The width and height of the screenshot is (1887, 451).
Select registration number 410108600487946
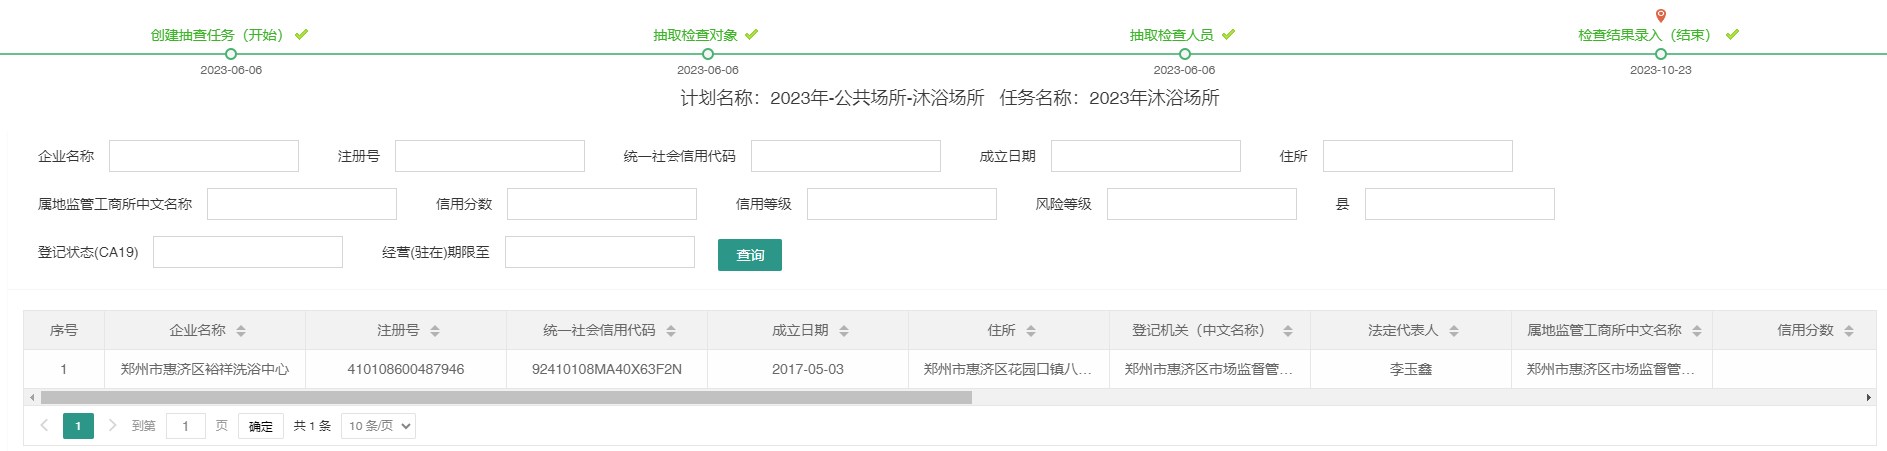(405, 369)
